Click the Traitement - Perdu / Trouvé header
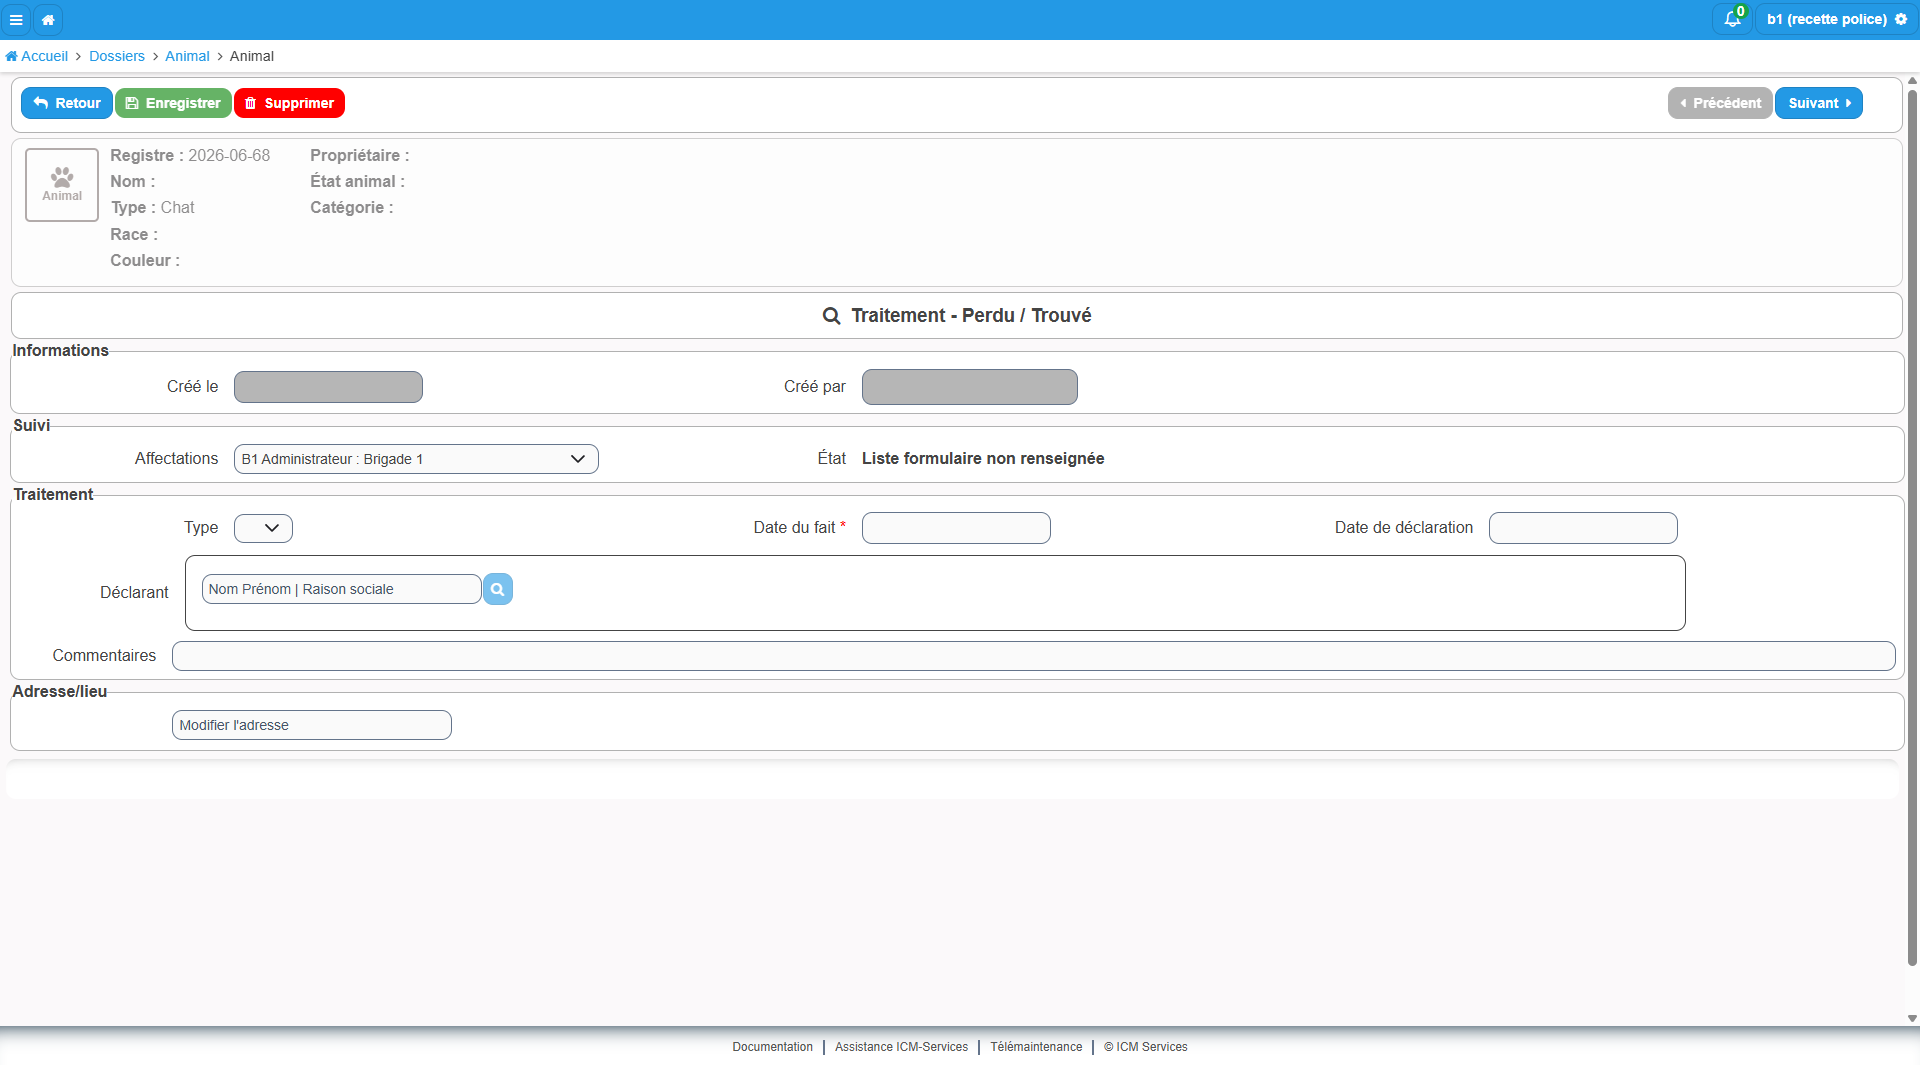Viewport: 1920px width, 1080px height. pyautogui.click(x=957, y=316)
